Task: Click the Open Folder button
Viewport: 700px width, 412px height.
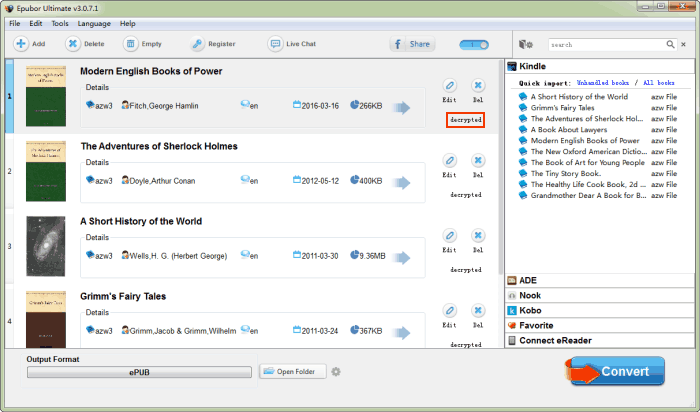Action: [293, 371]
